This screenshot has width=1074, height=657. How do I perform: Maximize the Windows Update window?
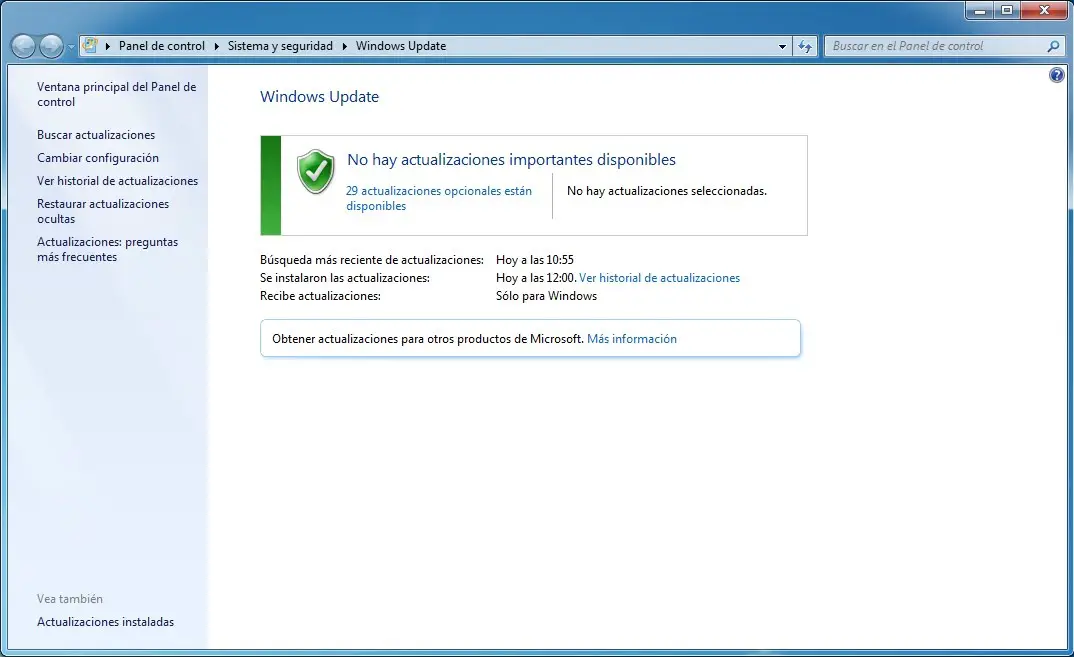pyautogui.click(x=1007, y=10)
